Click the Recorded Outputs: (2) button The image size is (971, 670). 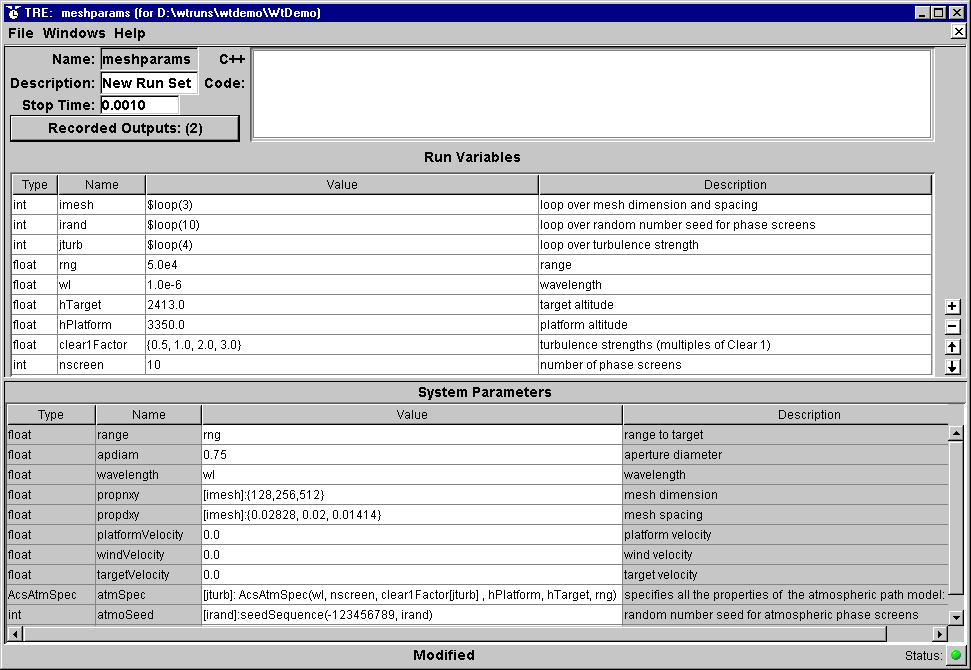(x=125, y=128)
